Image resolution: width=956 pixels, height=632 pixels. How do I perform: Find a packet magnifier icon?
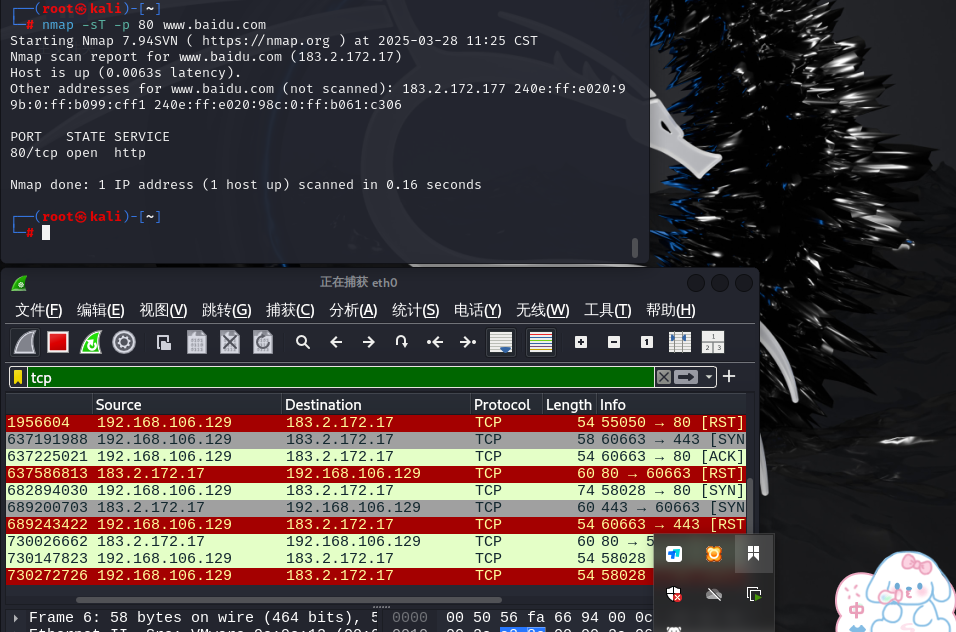[302, 343]
